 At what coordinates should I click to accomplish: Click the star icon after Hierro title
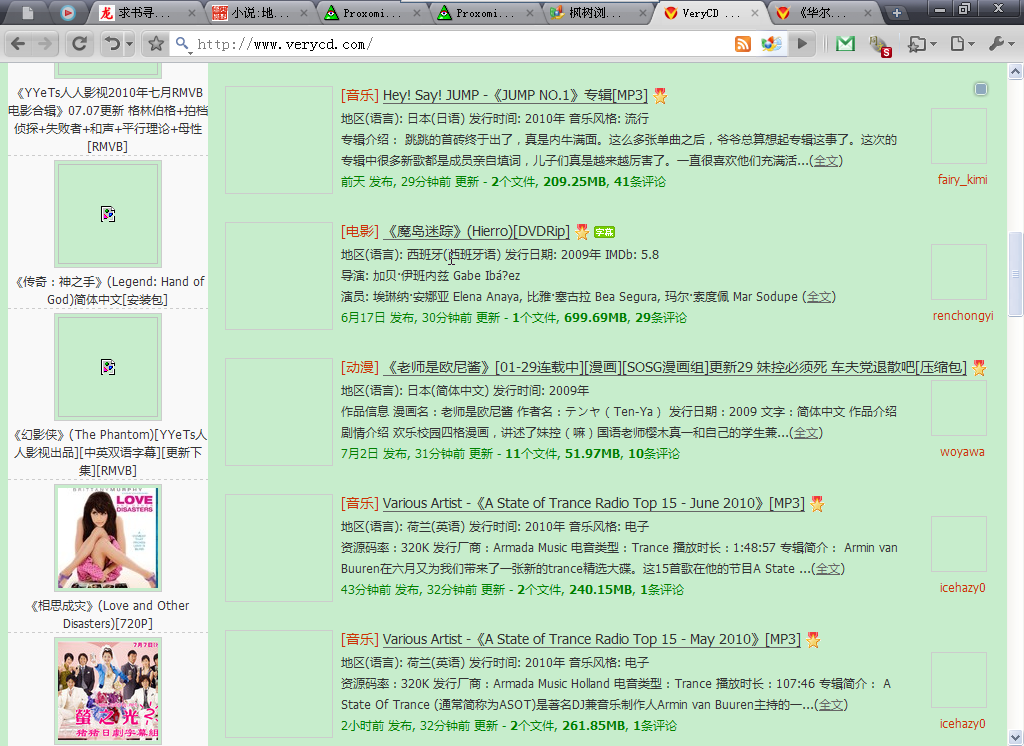[582, 232]
